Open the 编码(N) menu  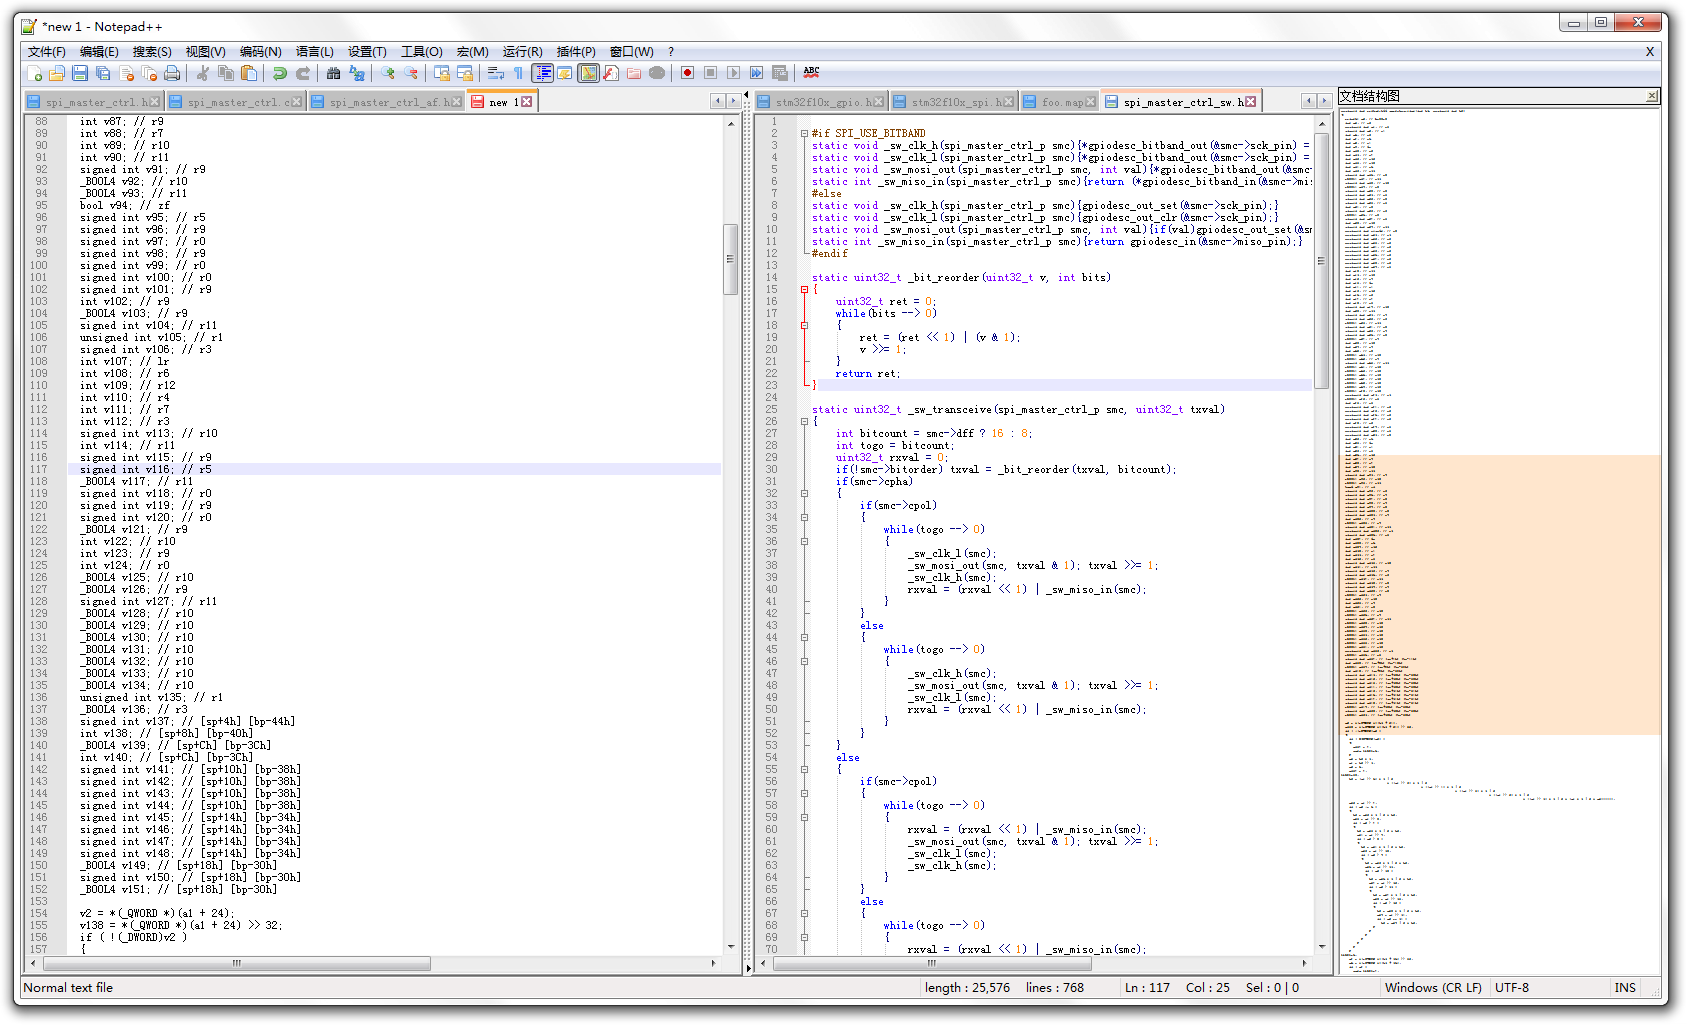[x=260, y=52]
